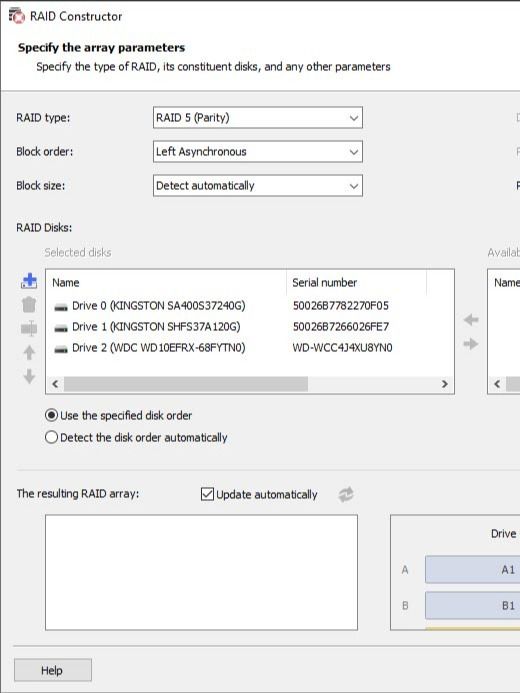Click the Serial number column header
The height and width of the screenshot is (693, 520).
click(x=356, y=282)
